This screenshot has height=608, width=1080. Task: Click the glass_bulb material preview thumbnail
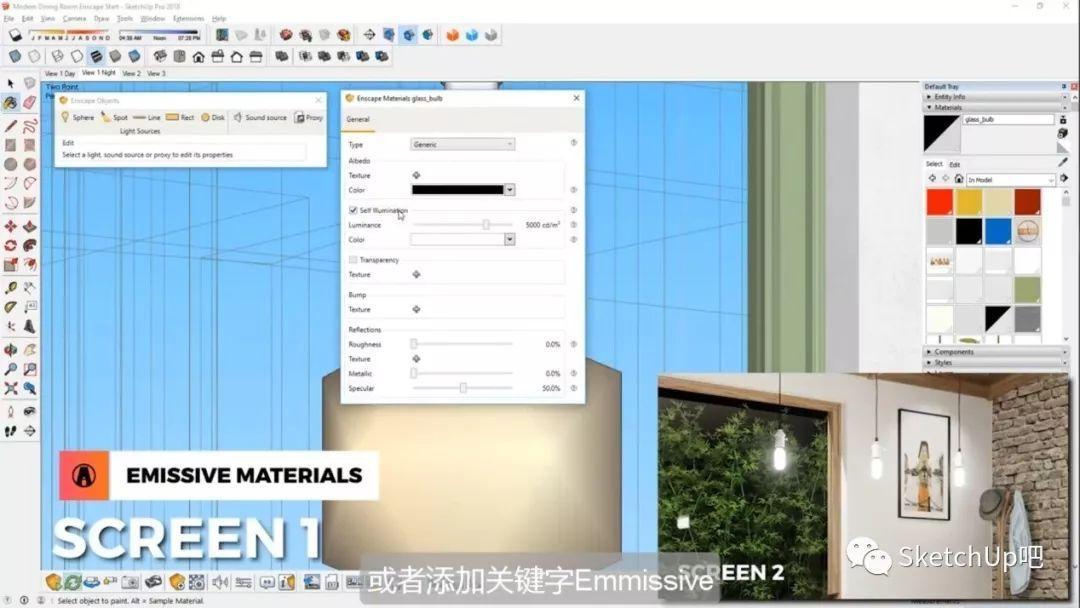(x=942, y=134)
